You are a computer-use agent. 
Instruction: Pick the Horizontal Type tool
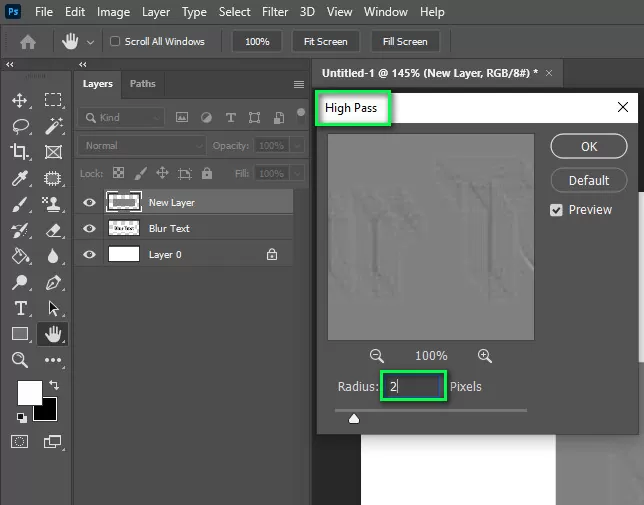click(21, 308)
